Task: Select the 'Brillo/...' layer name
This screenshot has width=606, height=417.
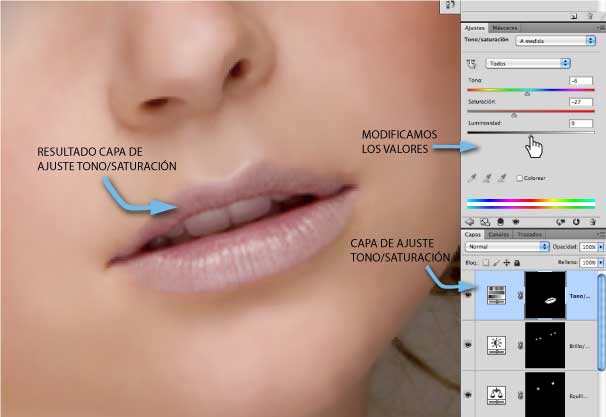Action: point(579,346)
